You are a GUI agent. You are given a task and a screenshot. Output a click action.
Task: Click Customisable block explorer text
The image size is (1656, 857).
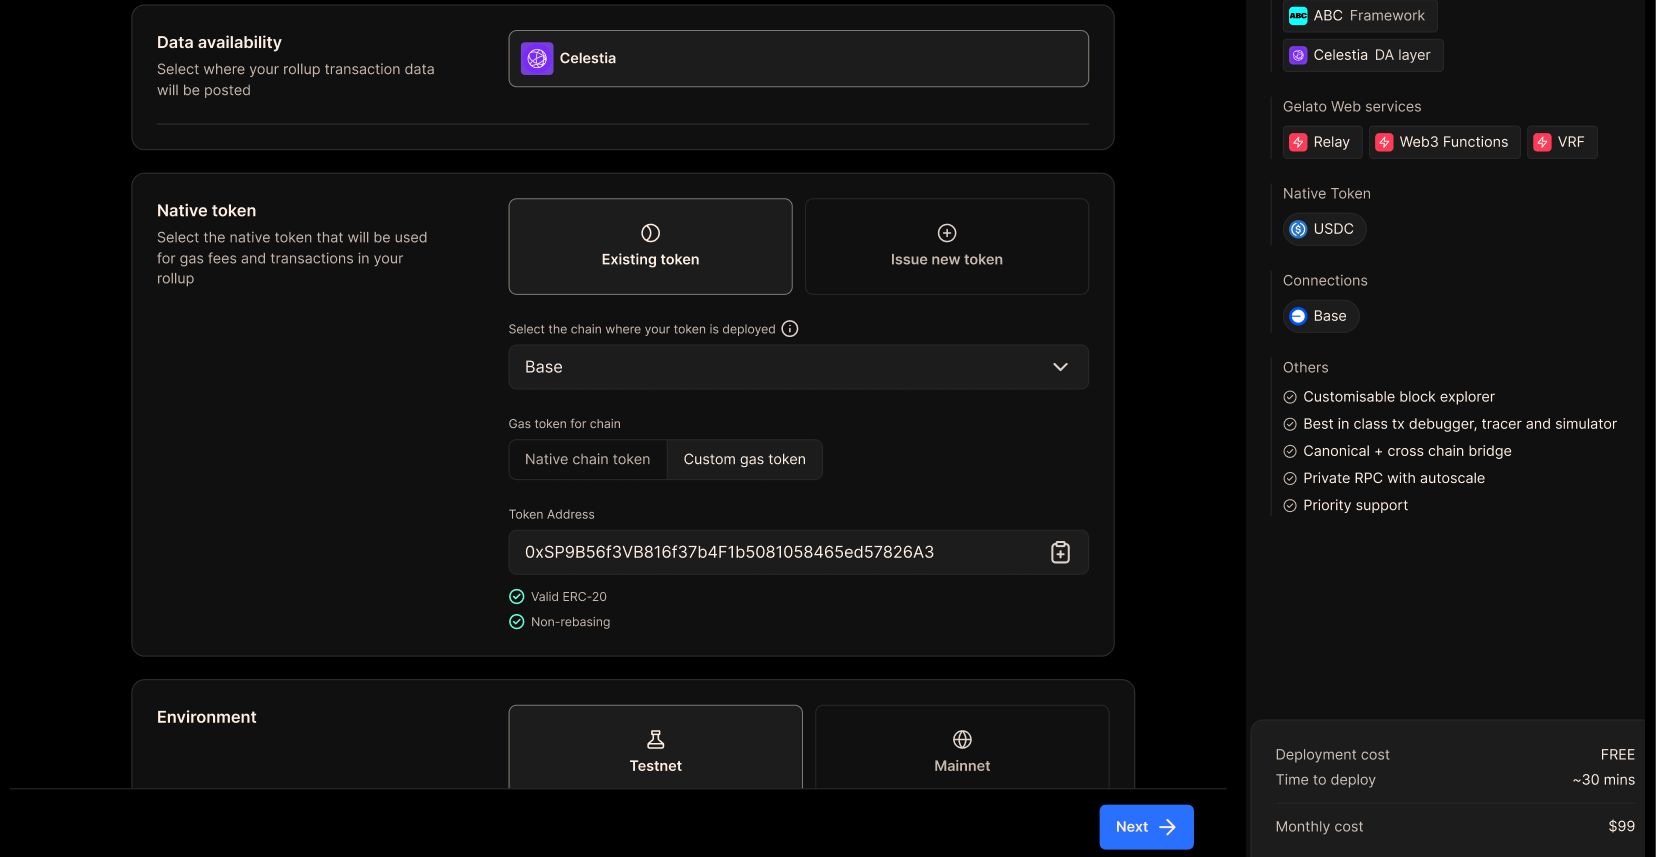(x=1399, y=397)
